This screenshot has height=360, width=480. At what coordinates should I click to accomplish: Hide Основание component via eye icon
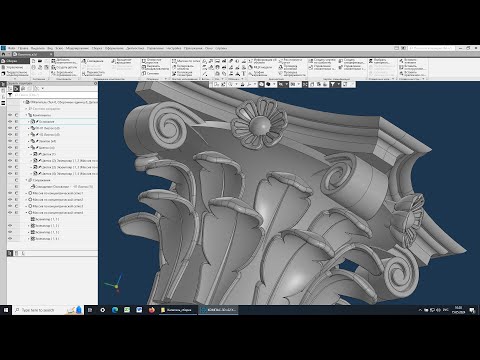[x=10, y=121]
